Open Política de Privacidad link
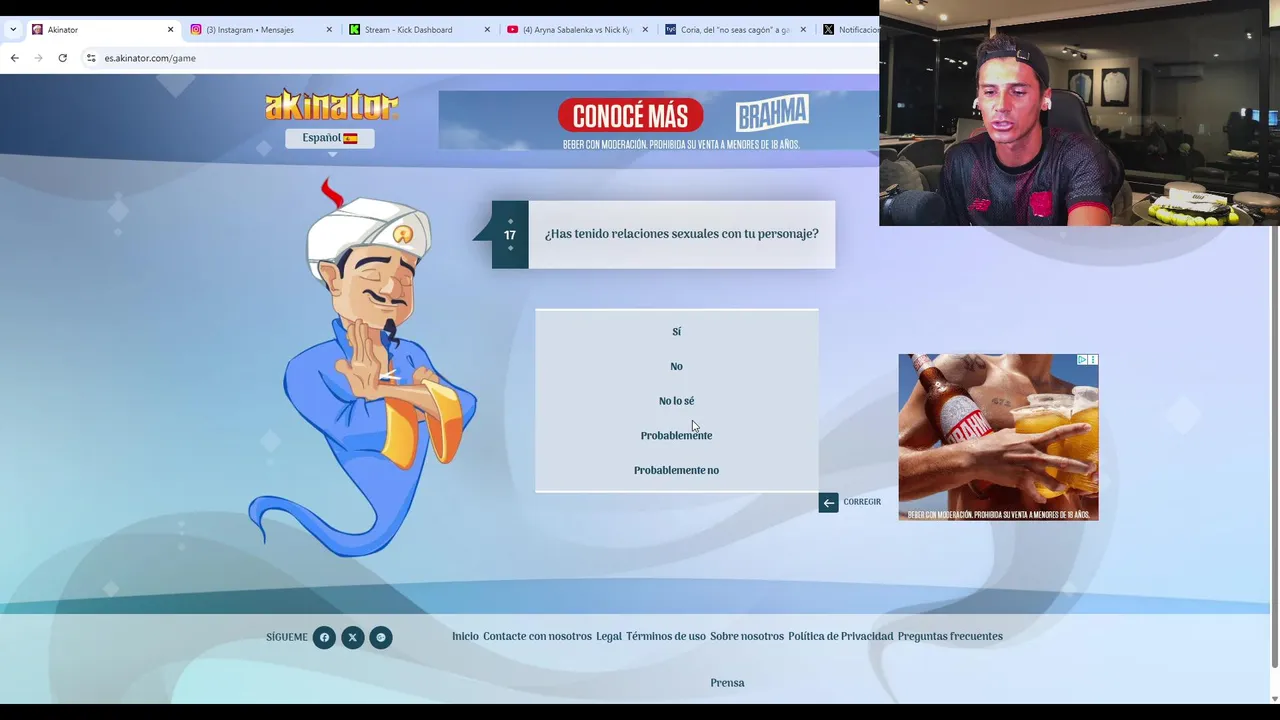This screenshot has width=1280, height=720. 840,636
